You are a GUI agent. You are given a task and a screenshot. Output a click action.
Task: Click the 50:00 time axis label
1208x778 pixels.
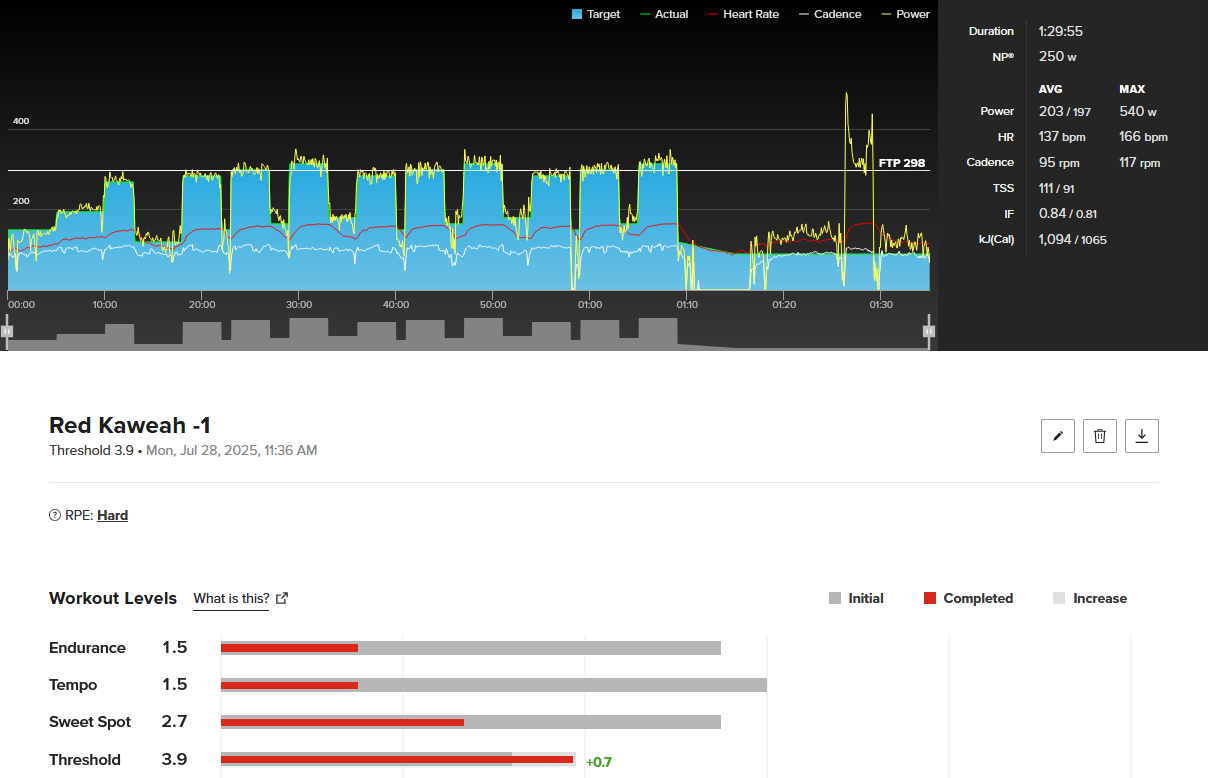click(x=492, y=304)
